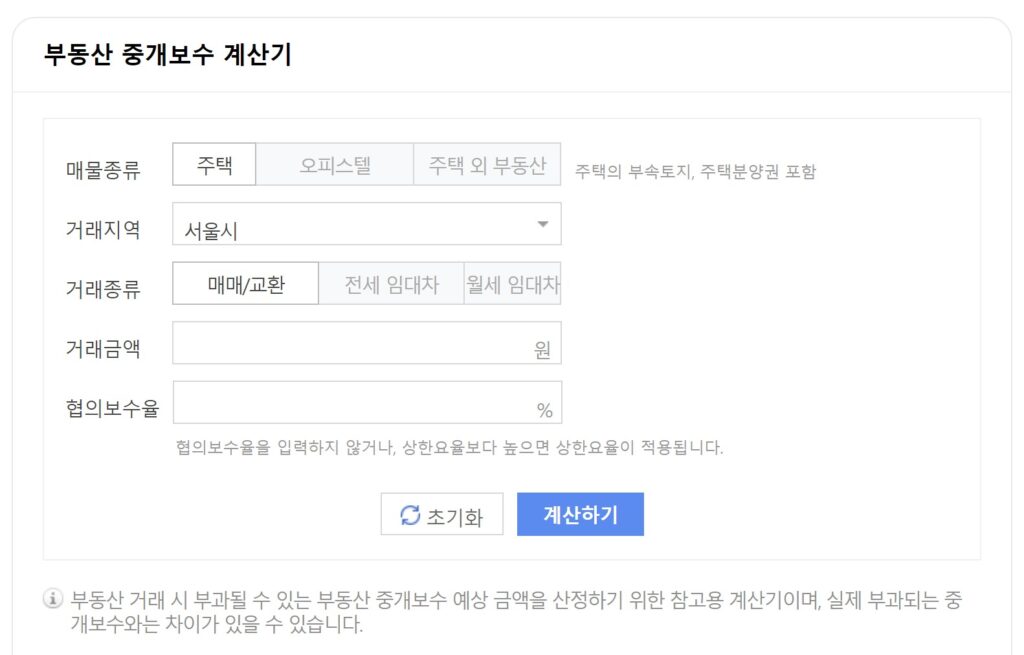Click the refresh icon on 초기화
Image resolution: width=1024 pixels, height=655 pixels.
point(410,515)
